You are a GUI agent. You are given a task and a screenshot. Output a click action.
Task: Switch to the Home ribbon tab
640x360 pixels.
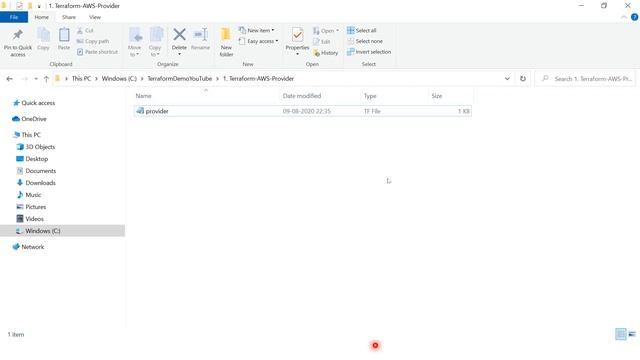click(42, 17)
